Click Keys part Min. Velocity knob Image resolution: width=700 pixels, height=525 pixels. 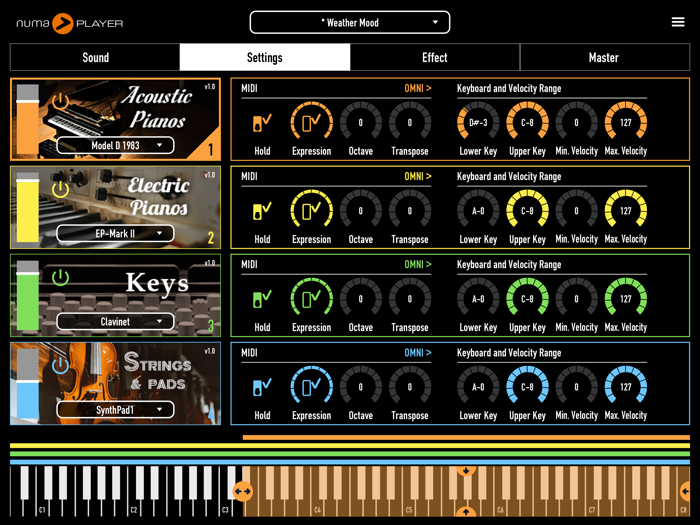click(576, 298)
